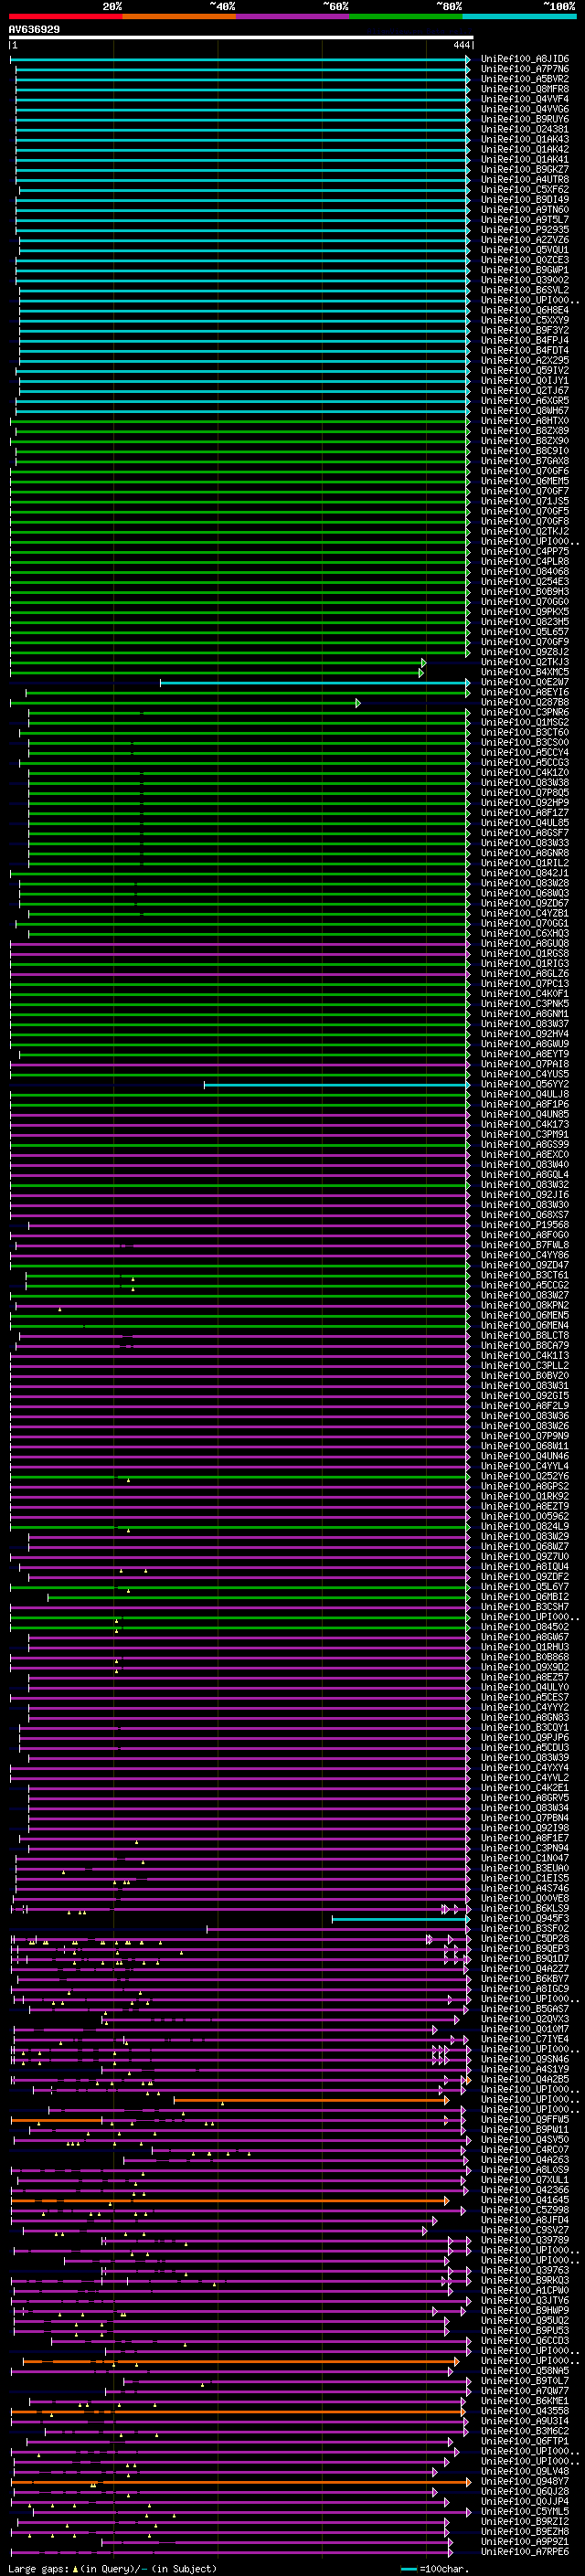Open hit UniRef100_P92935
This screenshot has height=2576, width=585.
[525, 230]
